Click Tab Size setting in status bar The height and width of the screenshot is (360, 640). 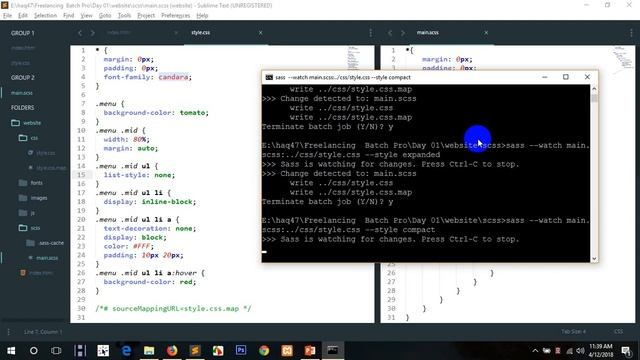click(x=573, y=331)
